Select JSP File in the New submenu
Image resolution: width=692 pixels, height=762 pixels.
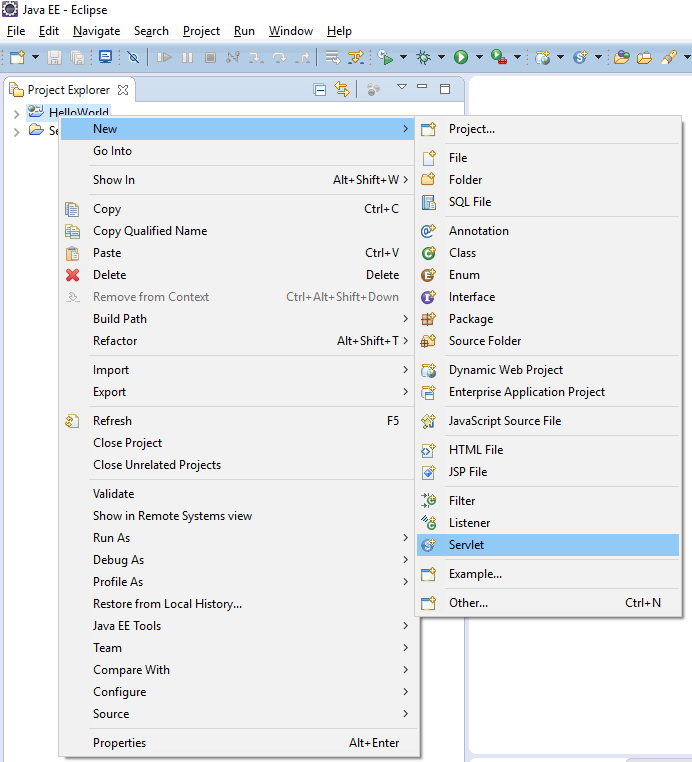[548, 472]
